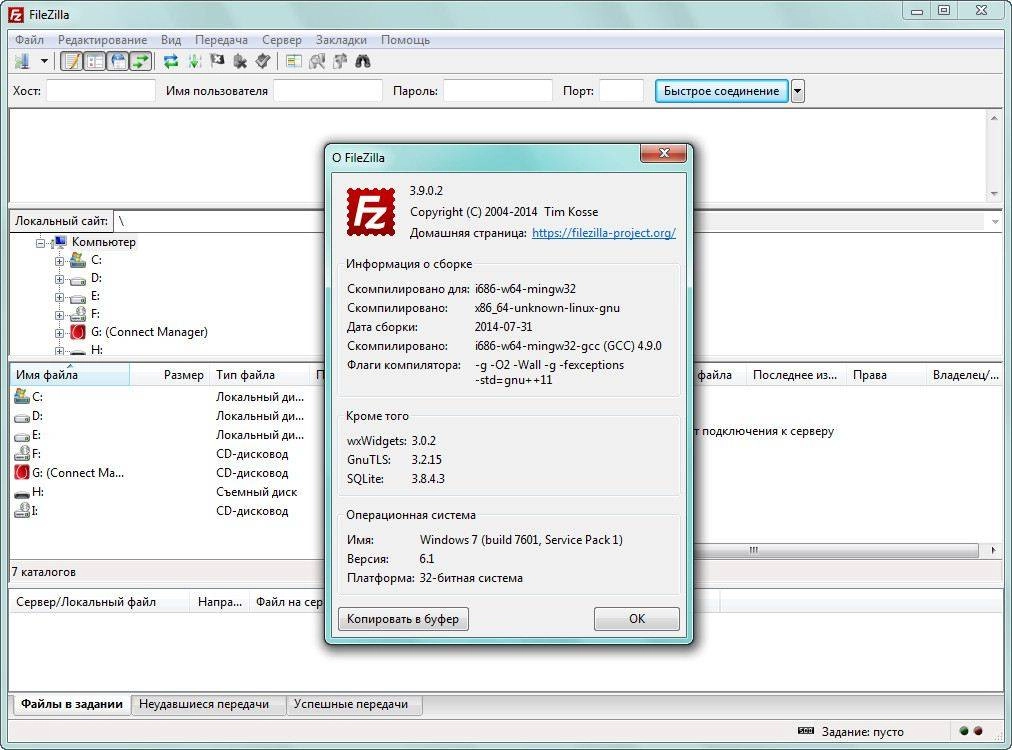Click OK in About dialog

pyautogui.click(x=636, y=619)
